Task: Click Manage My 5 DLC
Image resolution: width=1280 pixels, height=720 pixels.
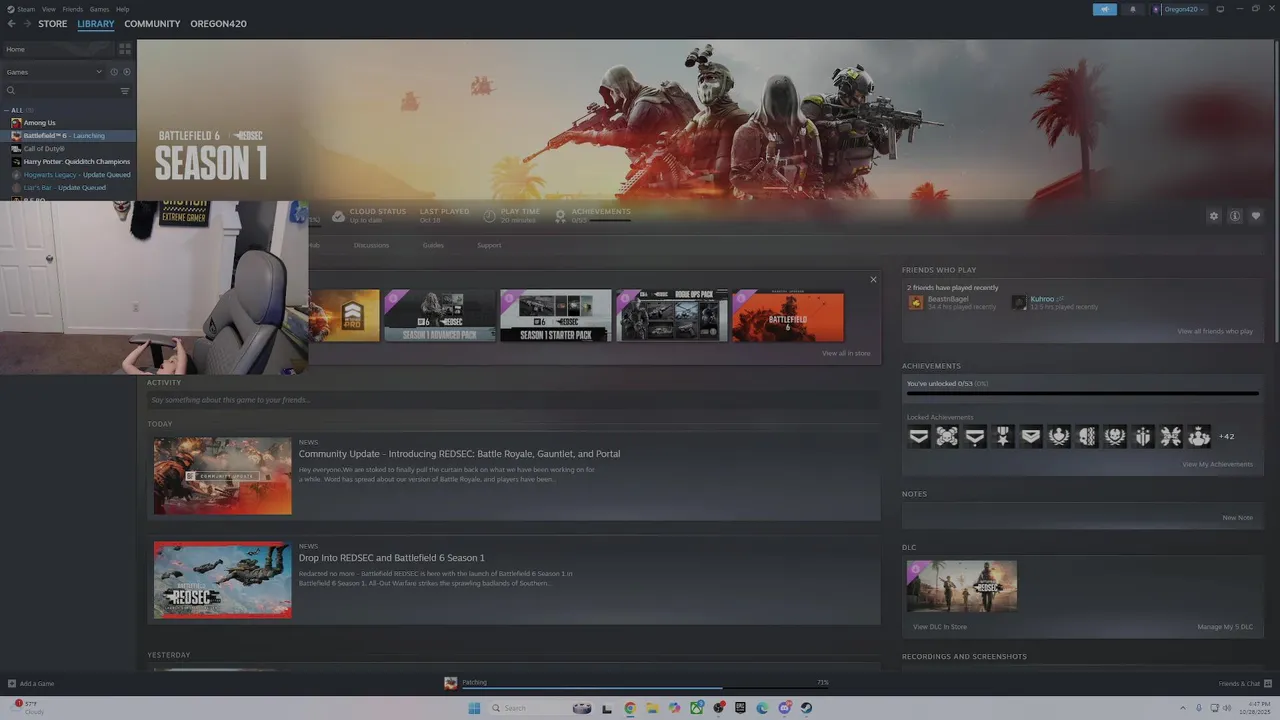Action: 1225,627
